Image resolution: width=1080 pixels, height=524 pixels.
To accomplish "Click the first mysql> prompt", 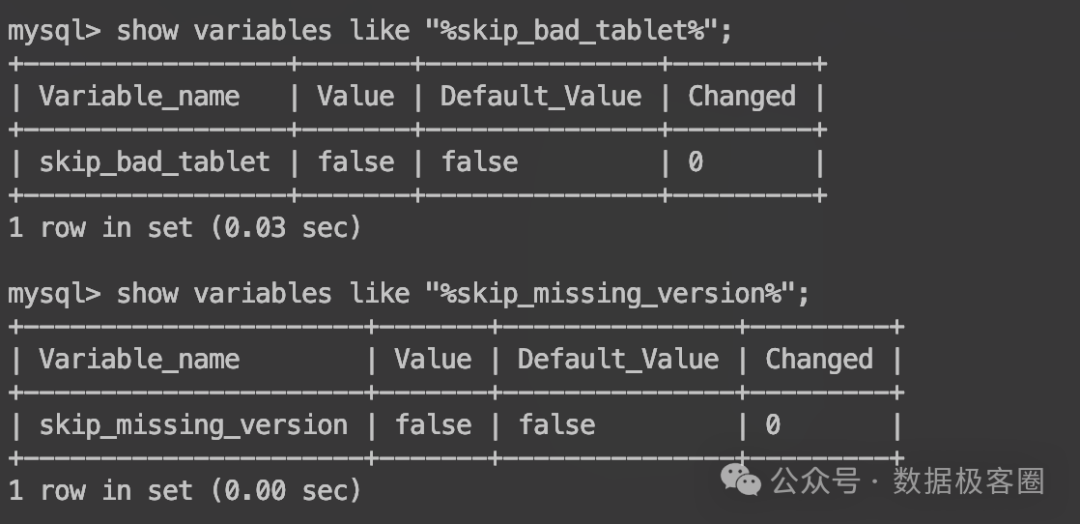I will (54, 31).
